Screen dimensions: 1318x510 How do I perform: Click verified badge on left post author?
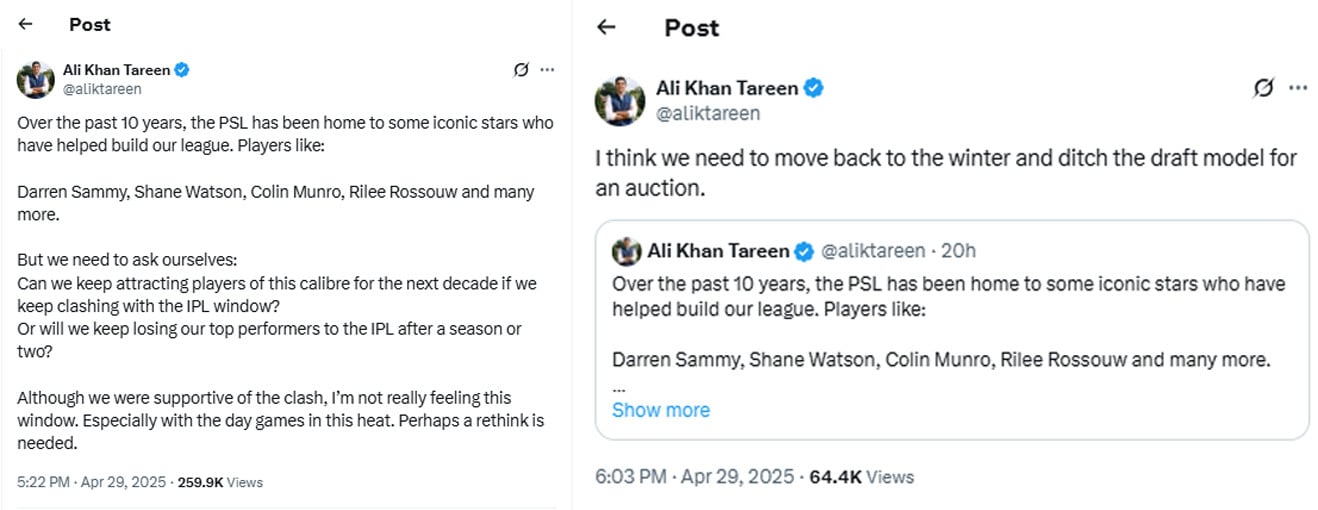tap(182, 70)
